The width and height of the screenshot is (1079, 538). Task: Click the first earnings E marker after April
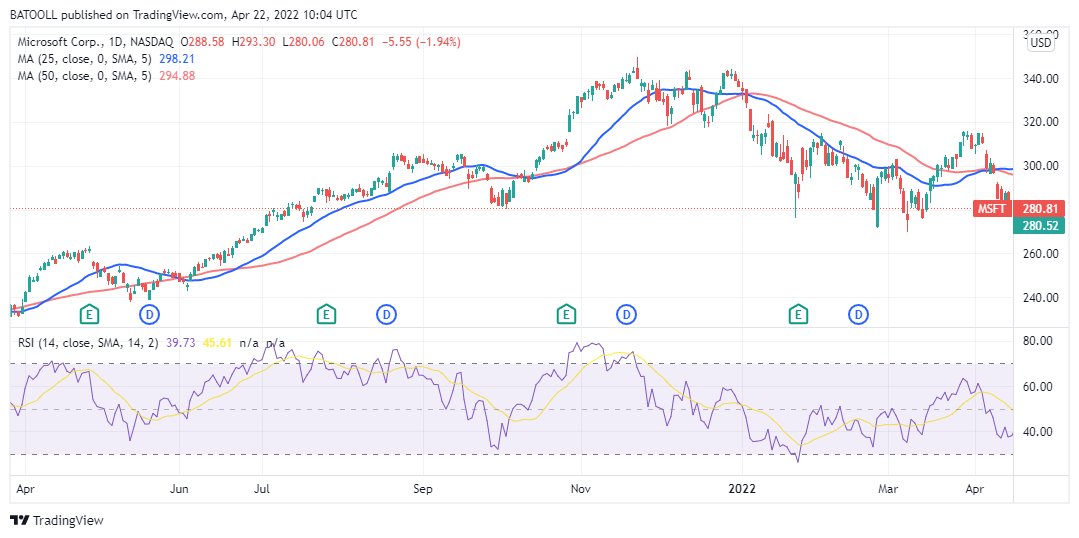tap(89, 314)
